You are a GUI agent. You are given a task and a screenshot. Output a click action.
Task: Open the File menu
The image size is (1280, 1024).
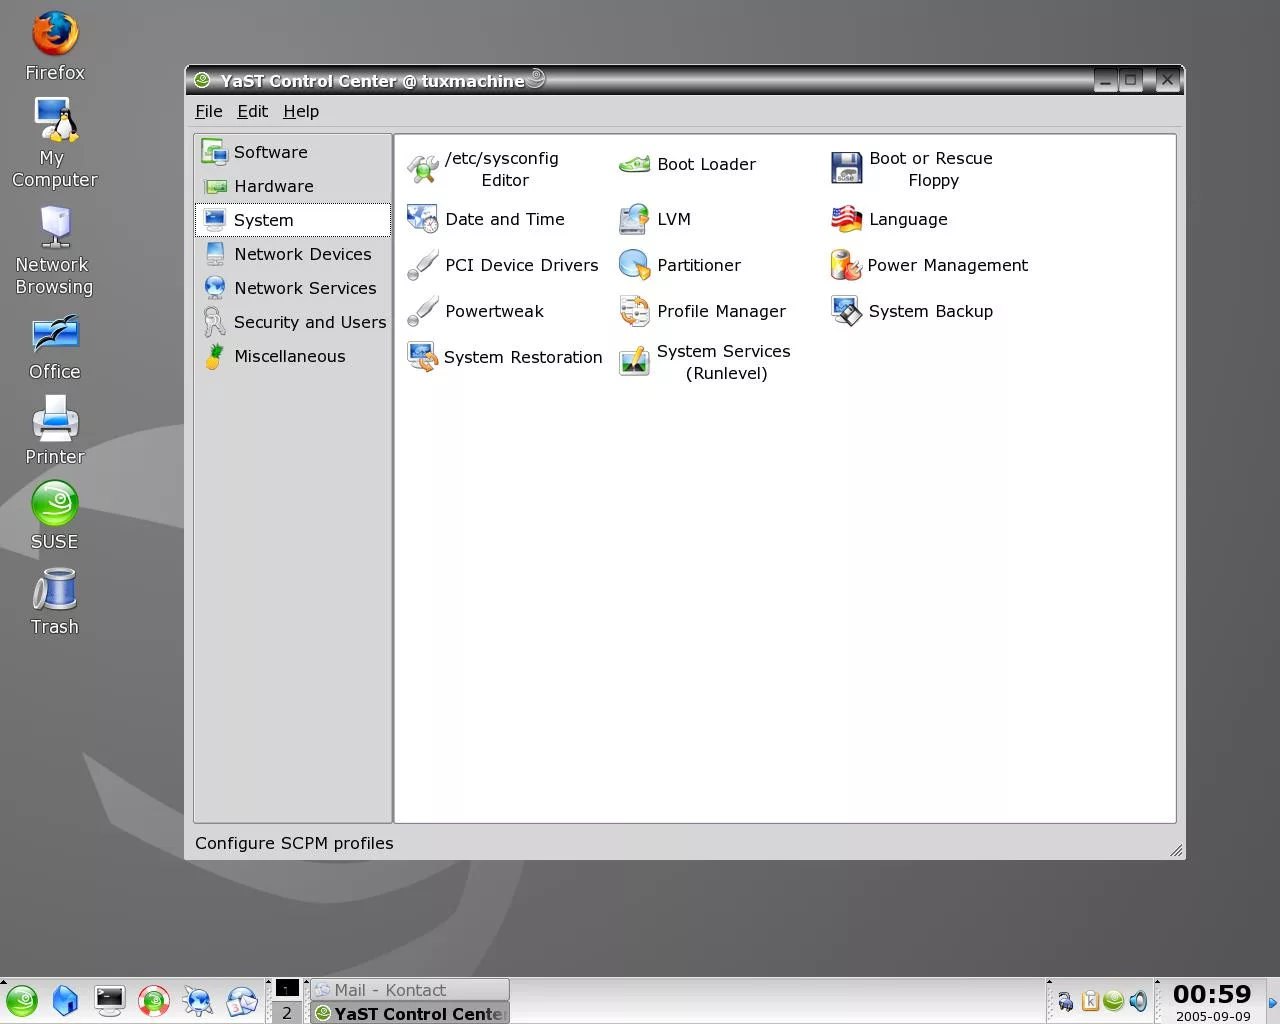pos(209,111)
